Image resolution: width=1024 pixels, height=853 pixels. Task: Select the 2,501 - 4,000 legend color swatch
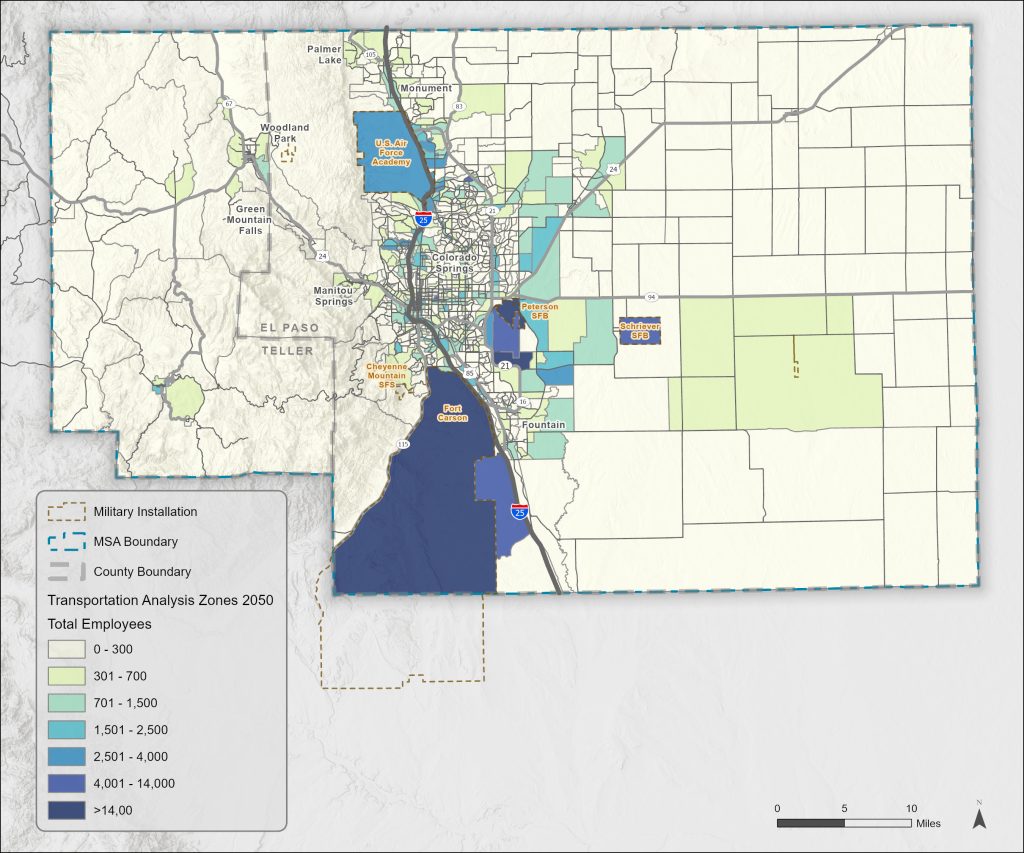[67, 756]
